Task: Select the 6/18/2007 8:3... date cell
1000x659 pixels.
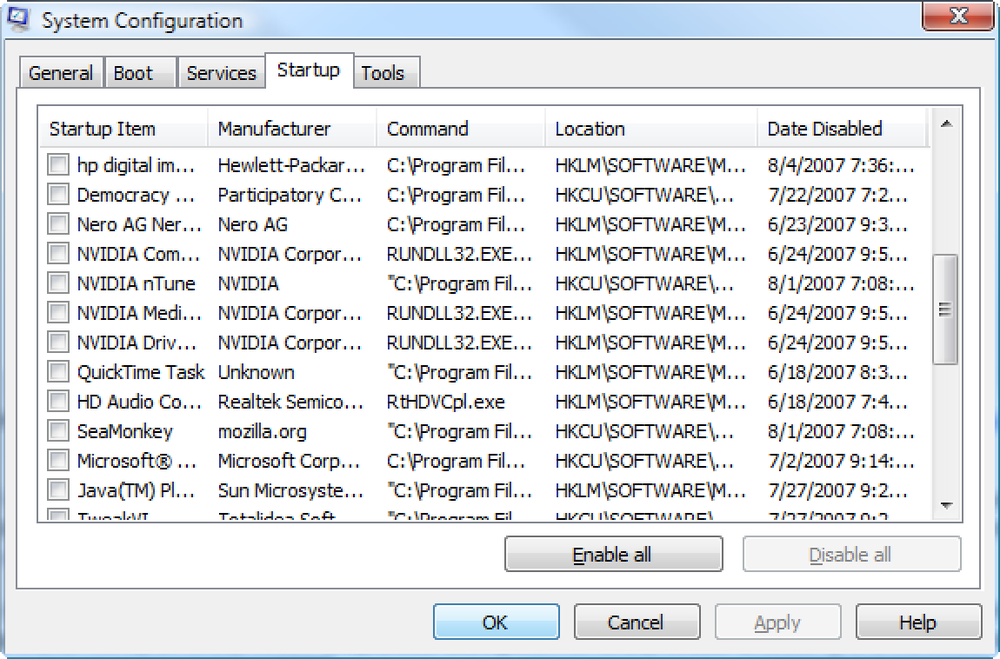Action: click(838, 372)
